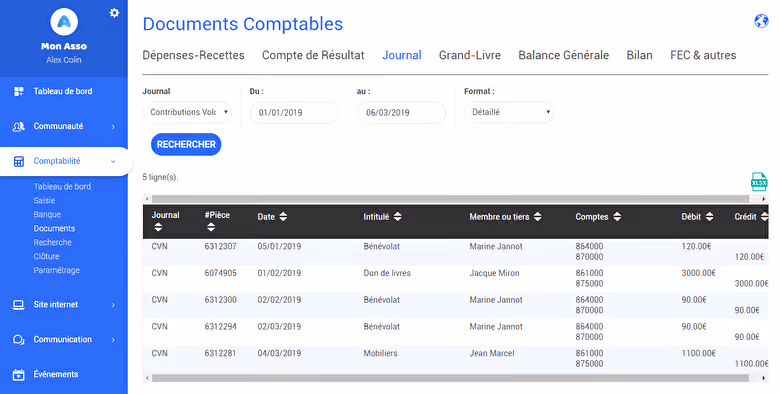
Task: Sort table by Crédit column arrows
Action: [764, 217]
